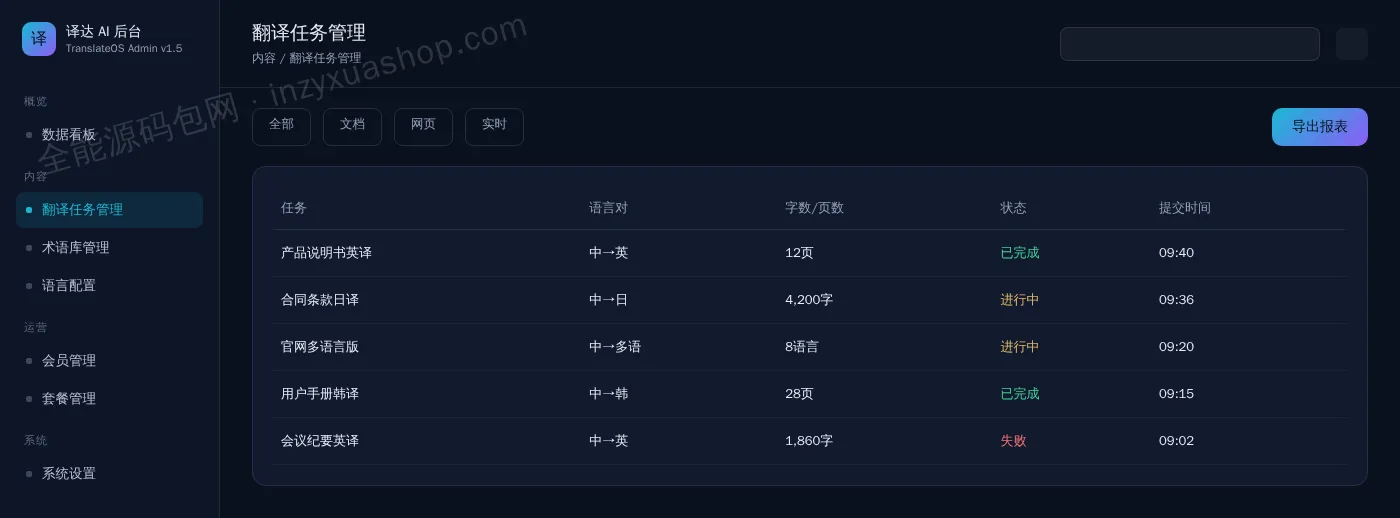Focus the search field in header
The width and height of the screenshot is (1400, 518).
[1190, 44]
